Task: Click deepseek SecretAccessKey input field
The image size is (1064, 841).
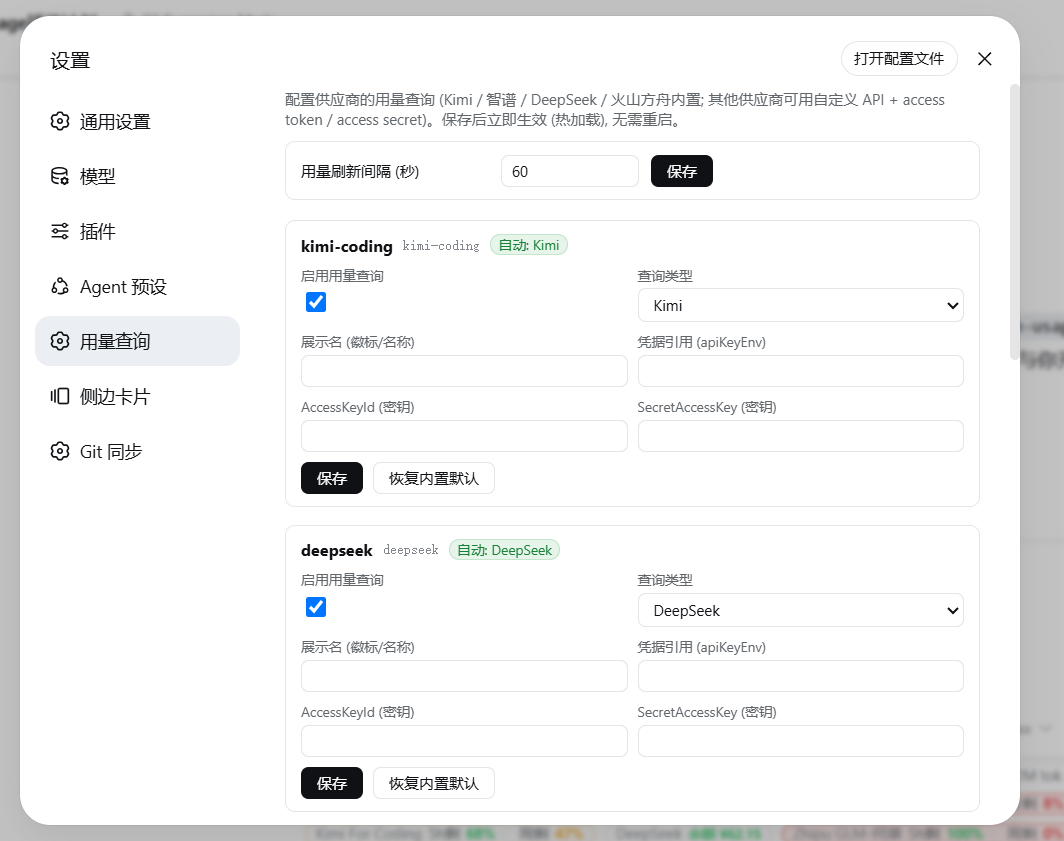Action: tap(801, 741)
